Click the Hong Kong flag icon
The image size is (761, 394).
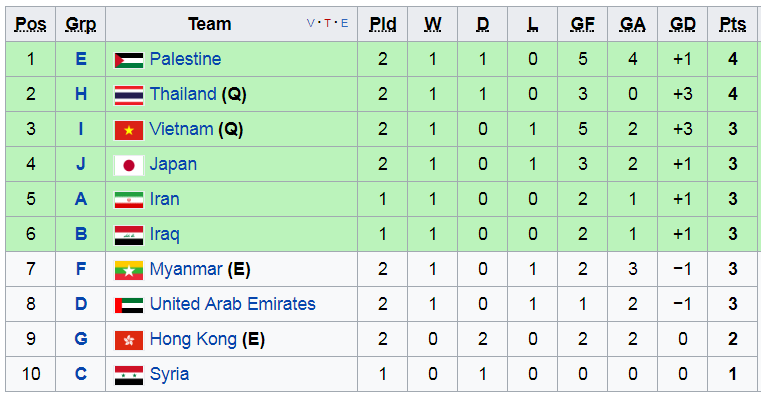click(129, 339)
